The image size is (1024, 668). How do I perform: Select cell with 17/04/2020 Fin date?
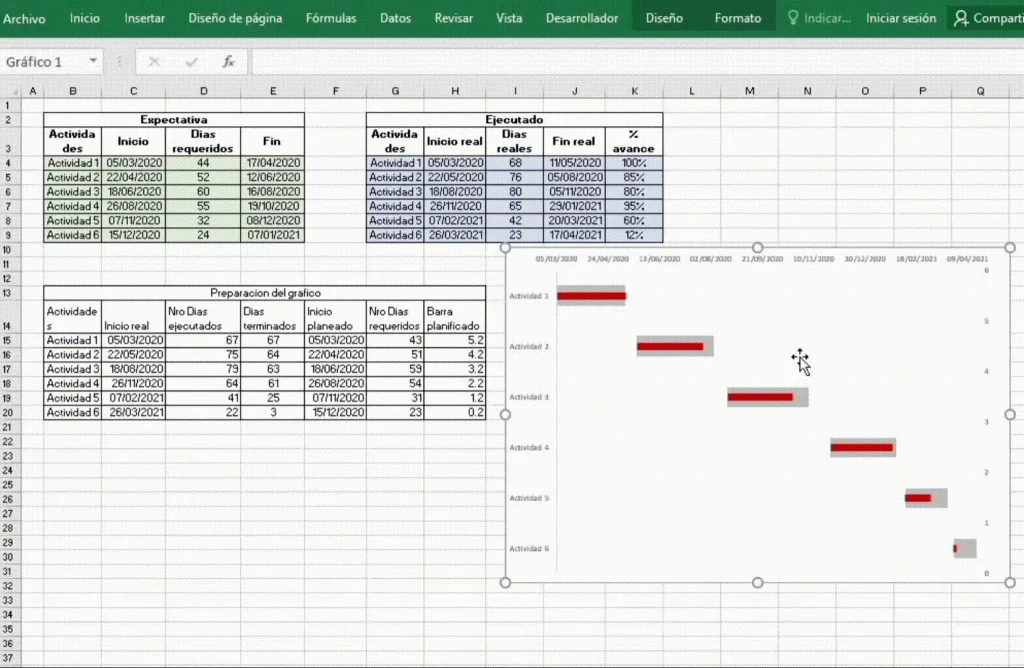coord(273,163)
